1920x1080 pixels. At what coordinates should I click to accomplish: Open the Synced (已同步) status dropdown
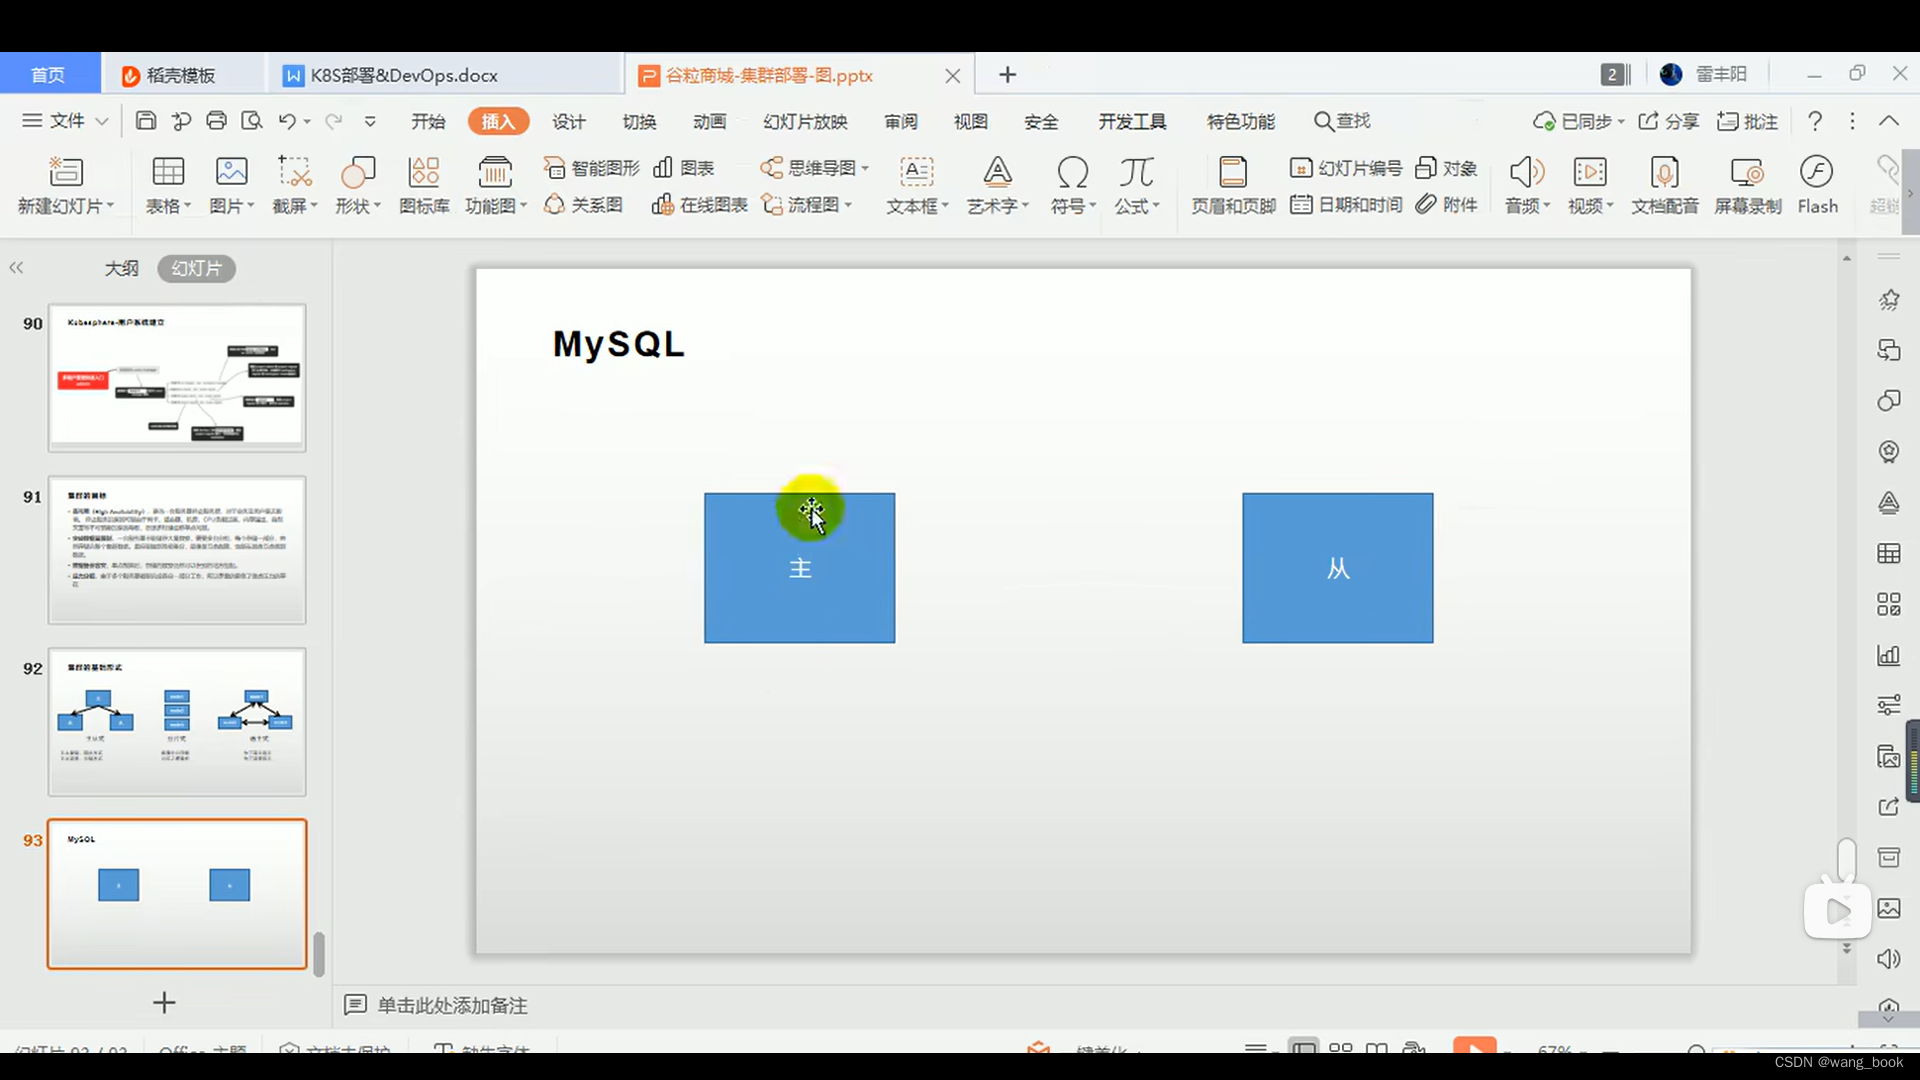(x=1578, y=121)
